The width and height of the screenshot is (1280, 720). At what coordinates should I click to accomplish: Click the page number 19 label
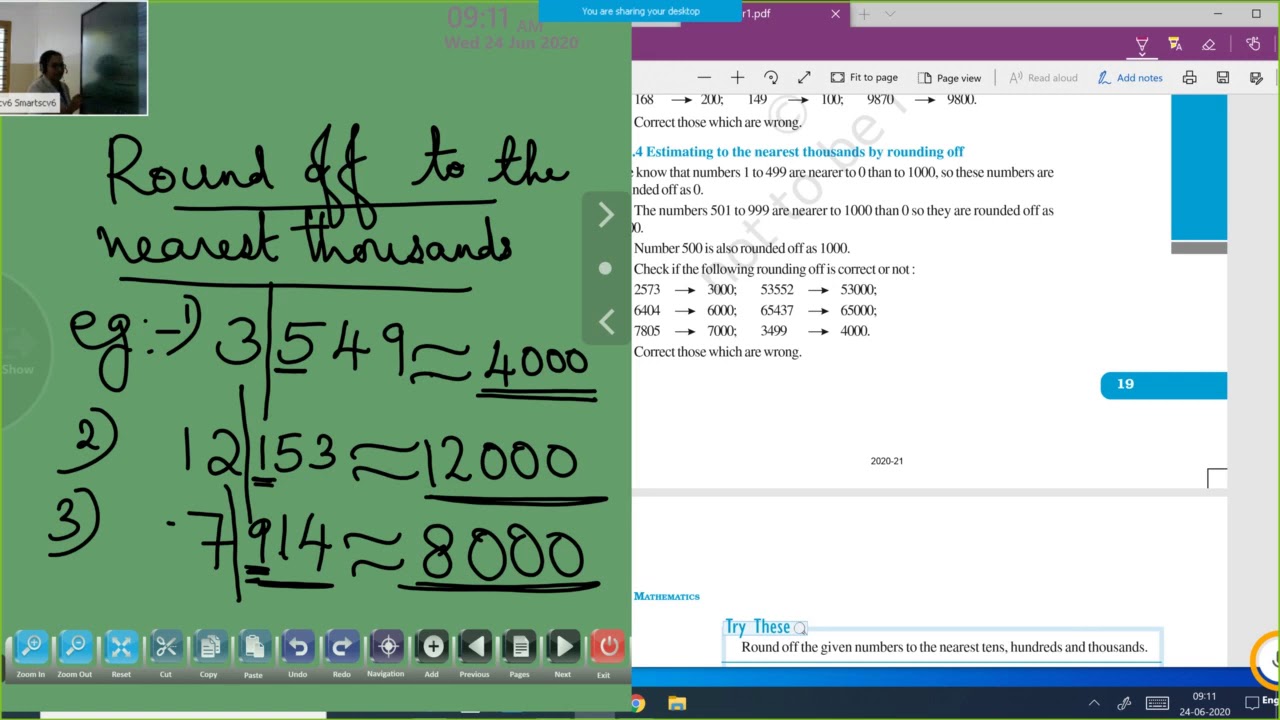1125,384
